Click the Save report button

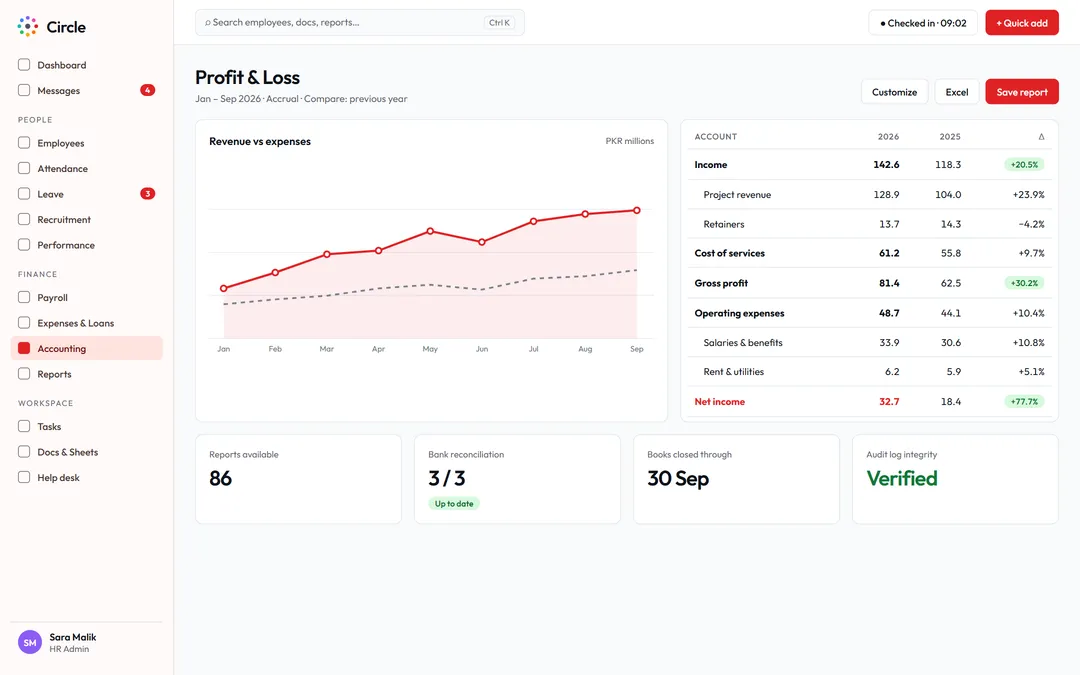[1021, 92]
